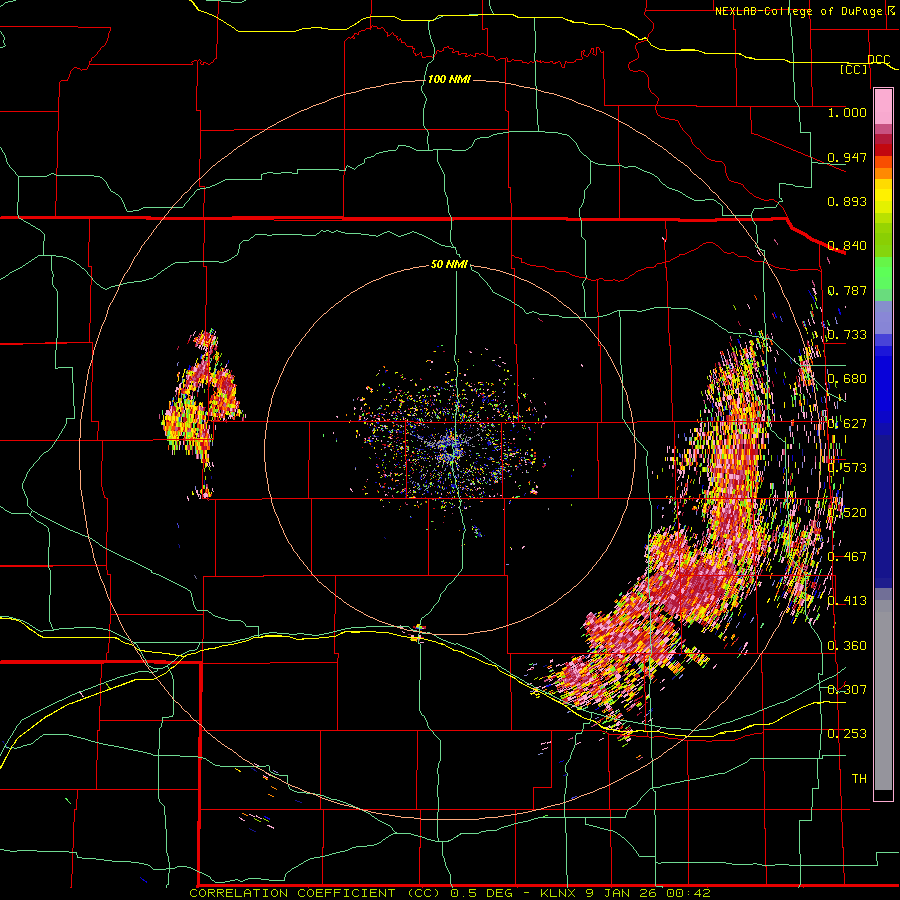900x900 pixels.
Task: Click the 0.947 scale value
Action: tap(847, 157)
